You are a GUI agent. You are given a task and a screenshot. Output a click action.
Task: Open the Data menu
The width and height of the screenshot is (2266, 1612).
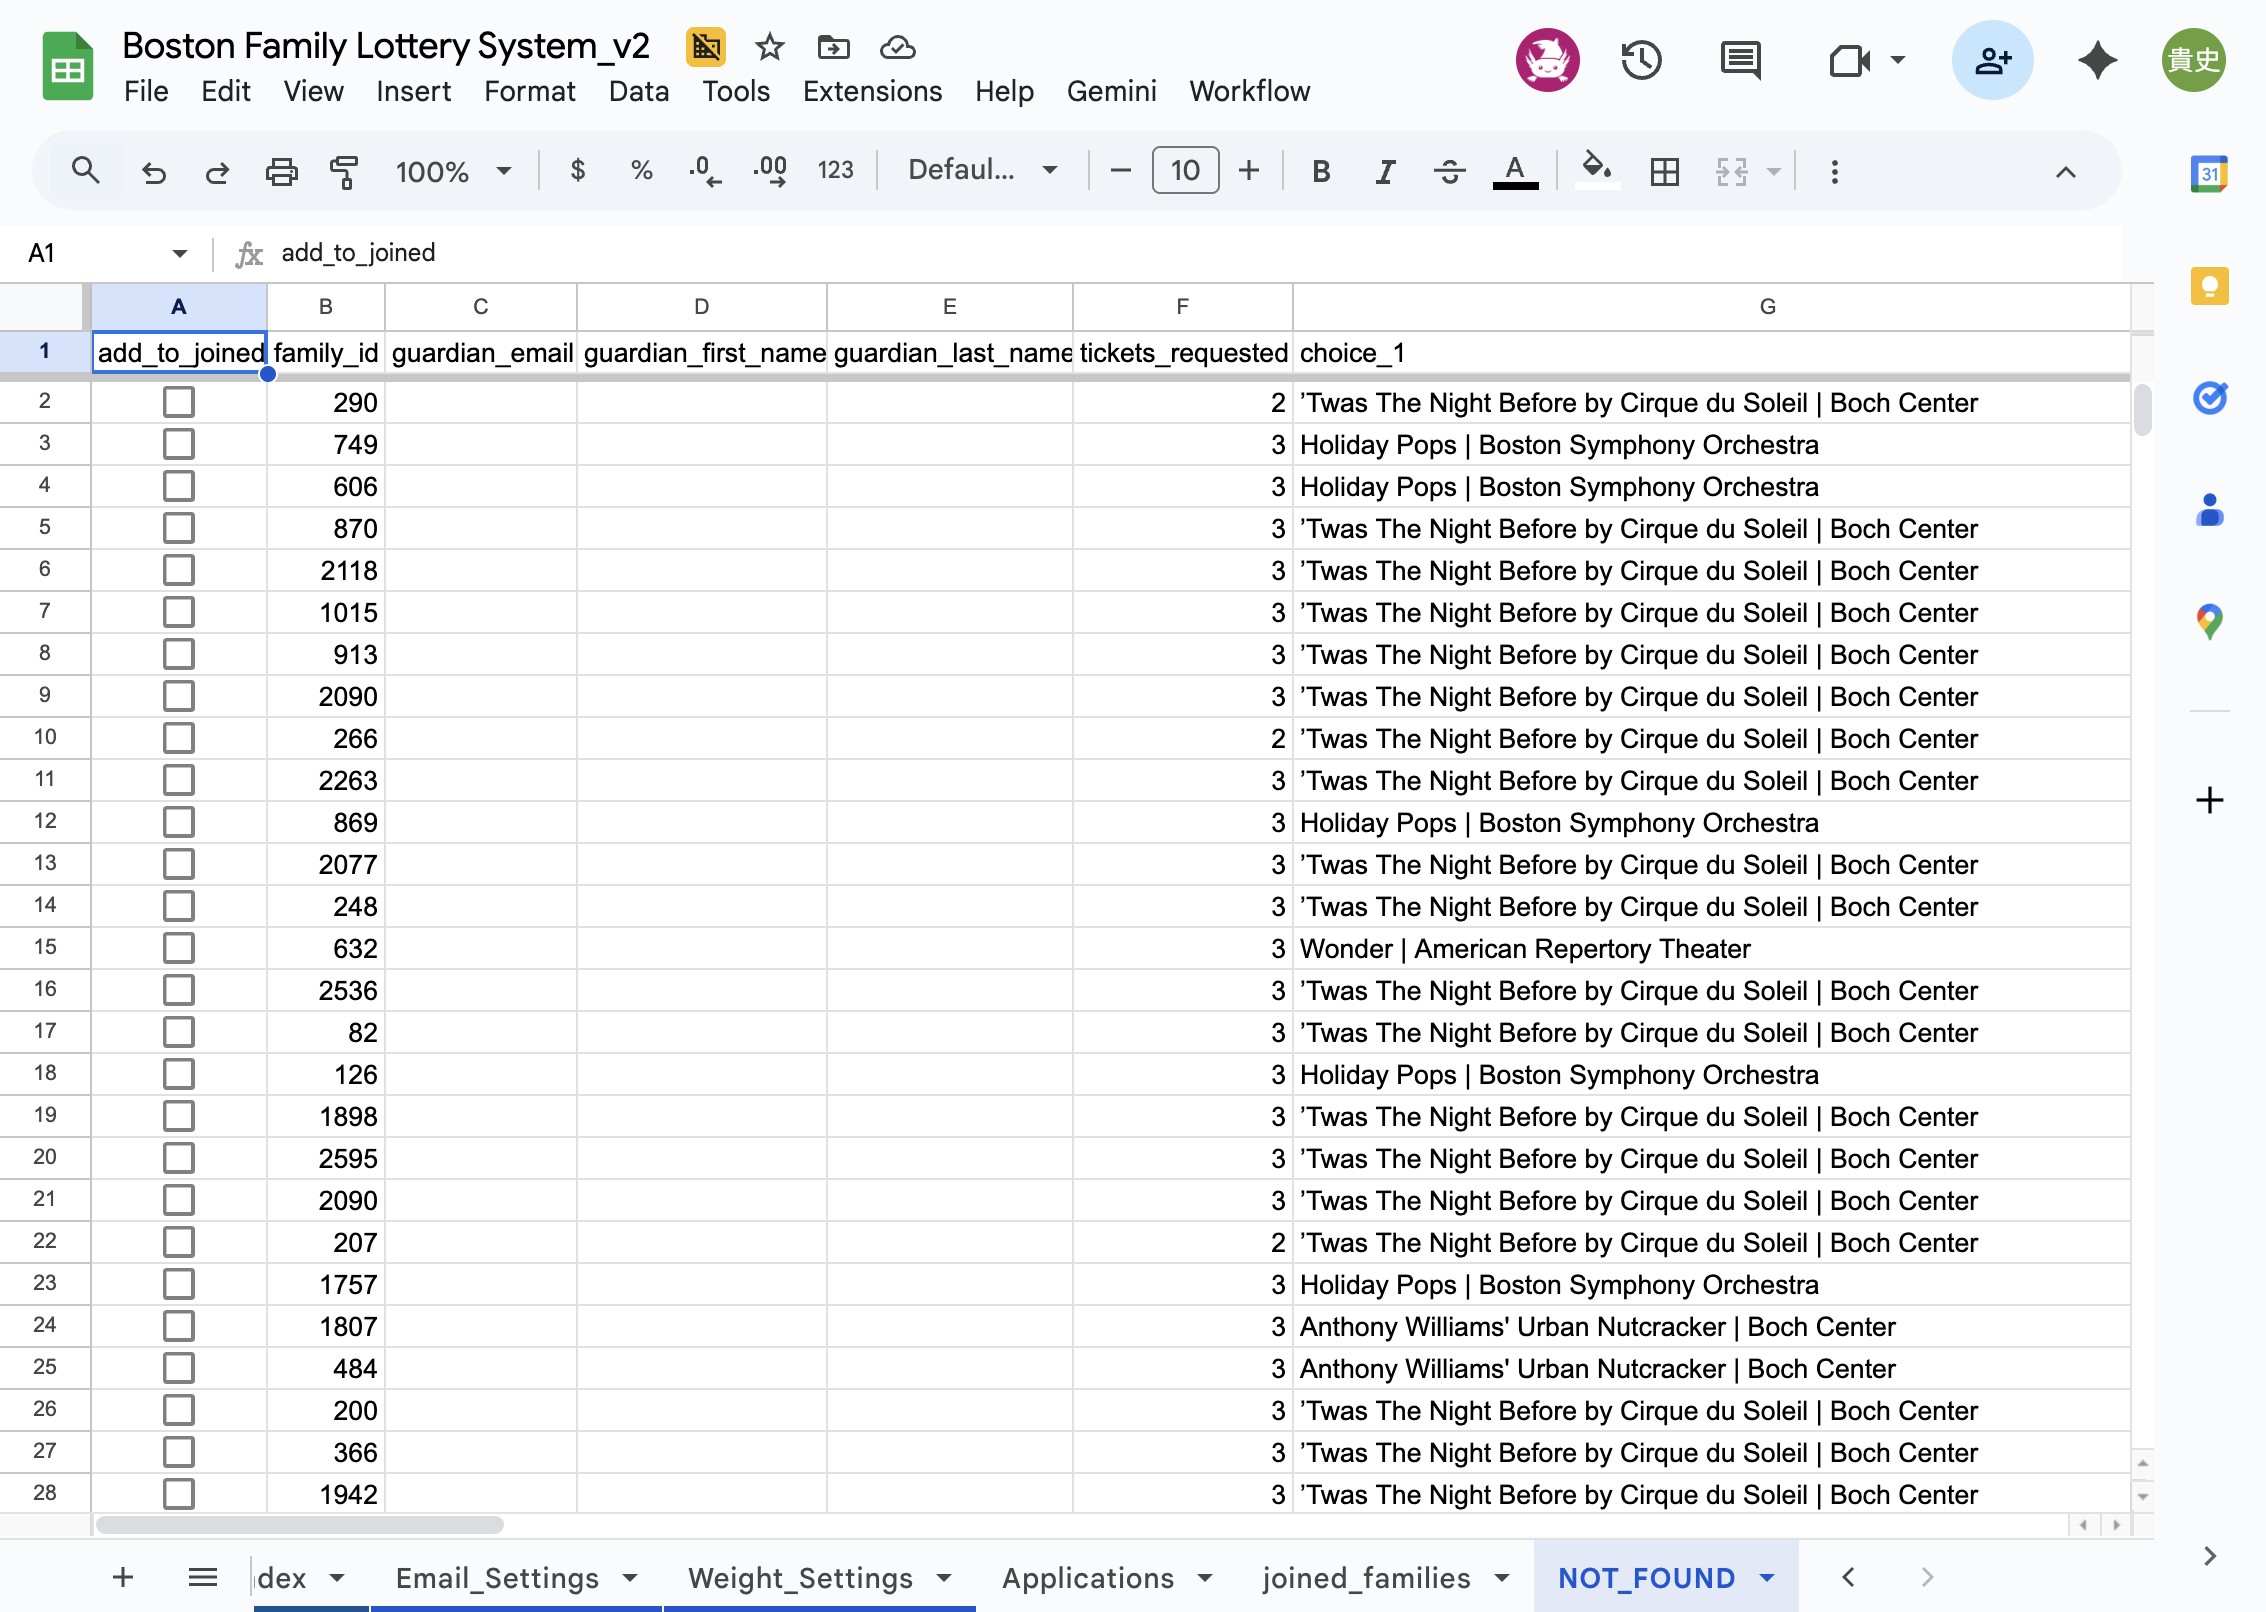(x=638, y=91)
